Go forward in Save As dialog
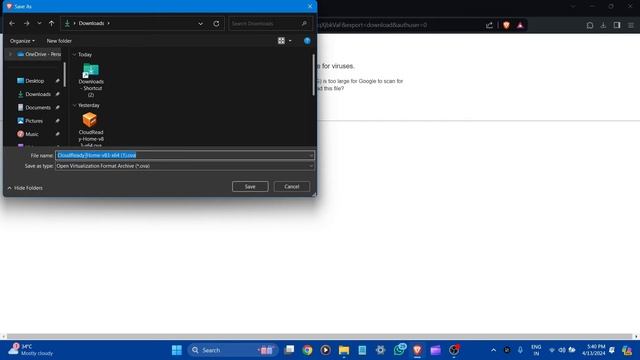Viewport: 640px width, 360px height. [27, 24]
